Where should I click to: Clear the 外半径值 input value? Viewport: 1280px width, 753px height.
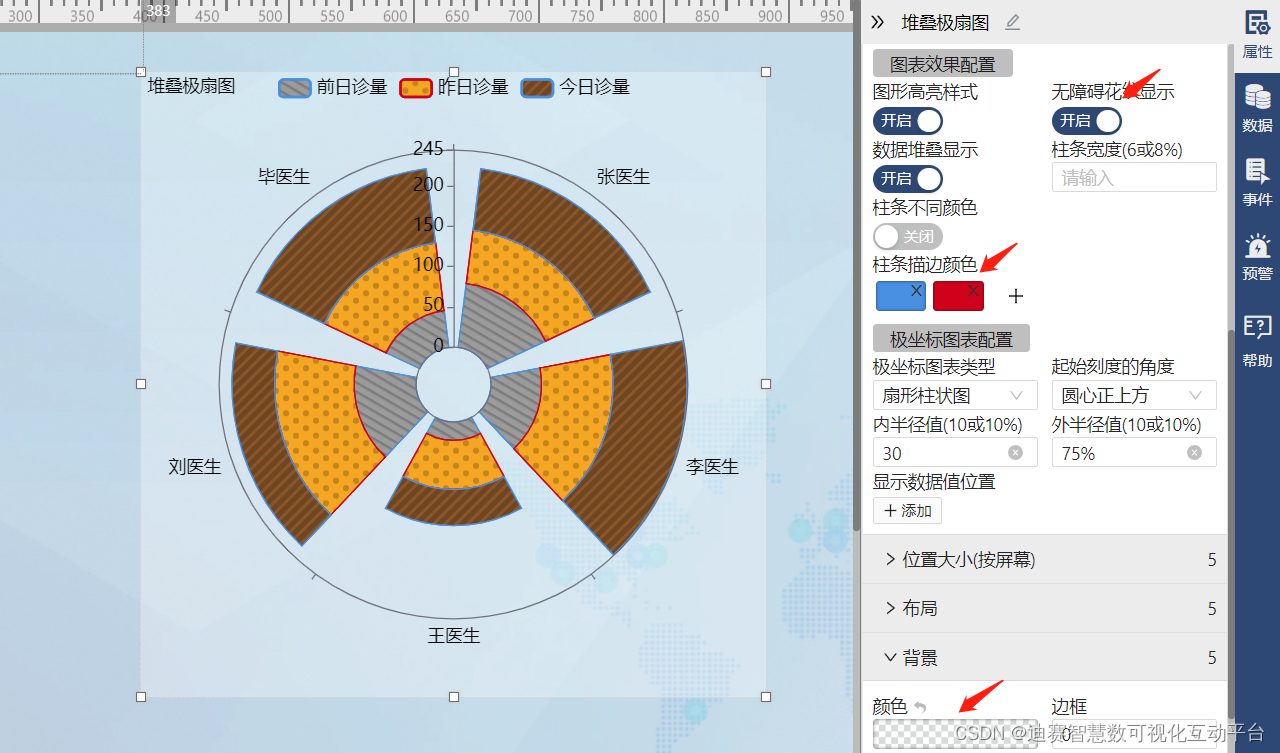tap(1194, 453)
